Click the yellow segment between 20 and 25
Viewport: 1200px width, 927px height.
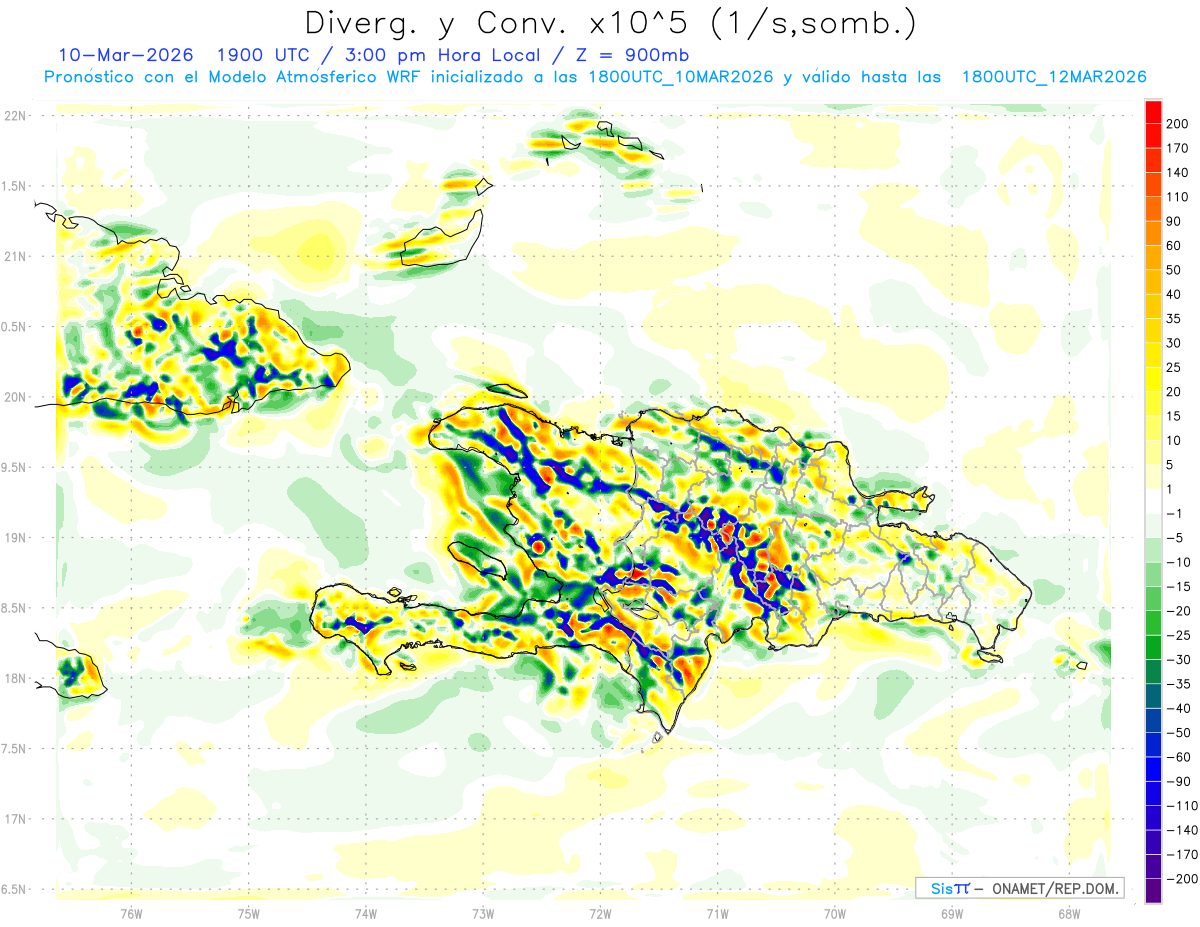(1153, 379)
